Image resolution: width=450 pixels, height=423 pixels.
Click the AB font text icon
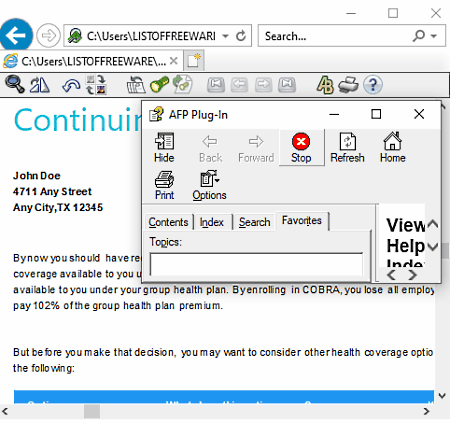[x=325, y=85]
